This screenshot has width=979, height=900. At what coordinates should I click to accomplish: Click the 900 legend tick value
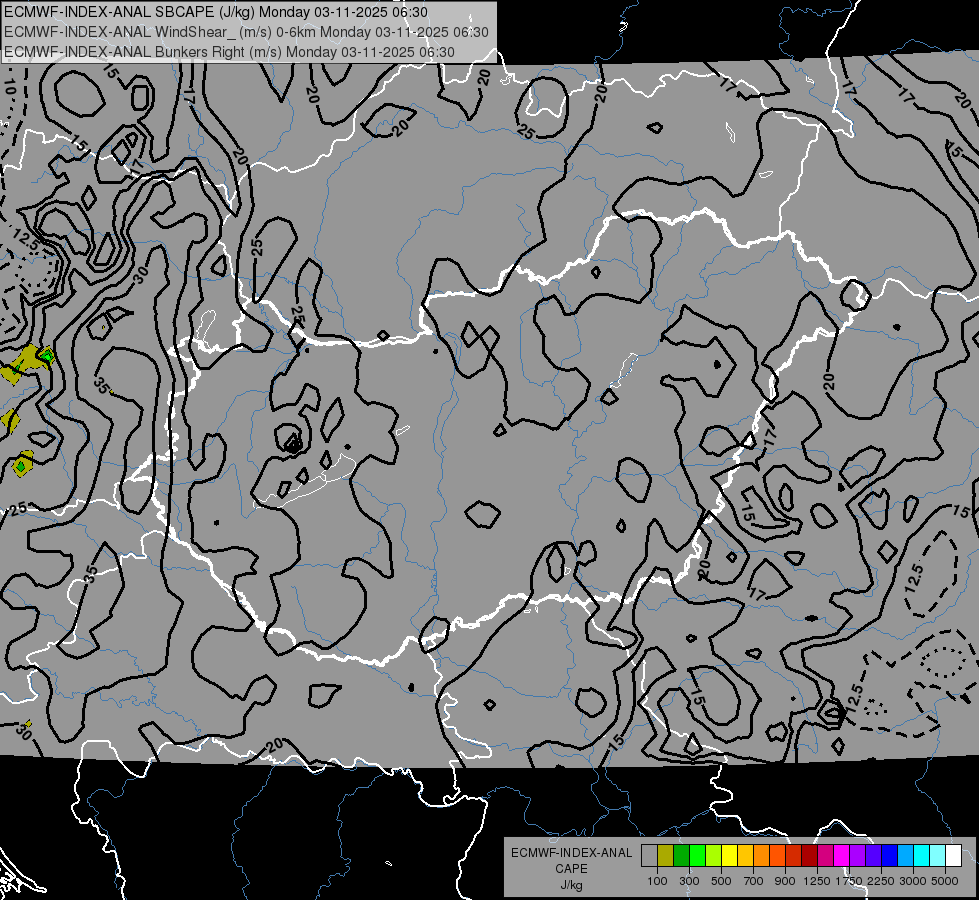click(785, 881)
